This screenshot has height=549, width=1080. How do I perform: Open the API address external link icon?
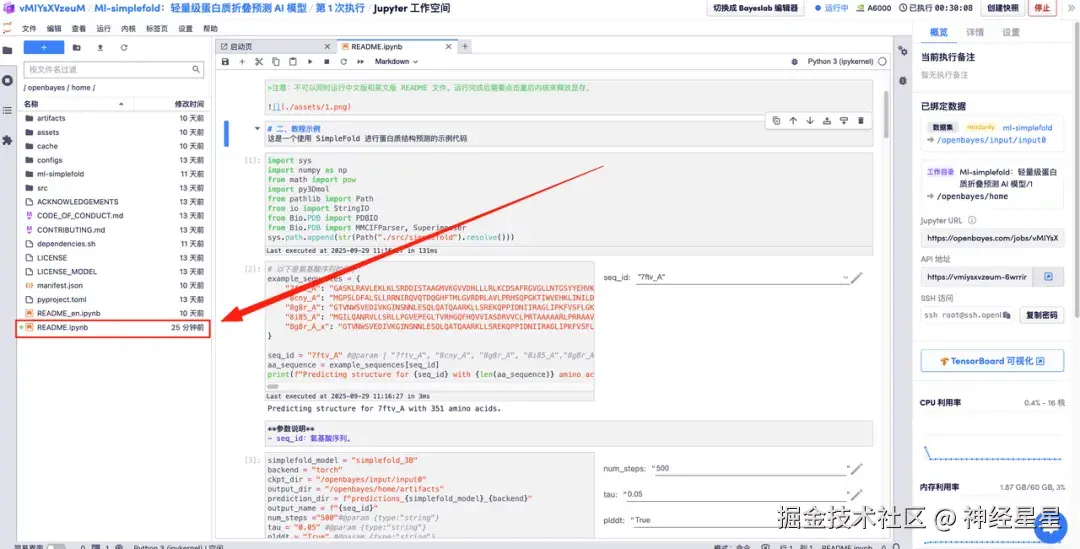point(1048,277)
